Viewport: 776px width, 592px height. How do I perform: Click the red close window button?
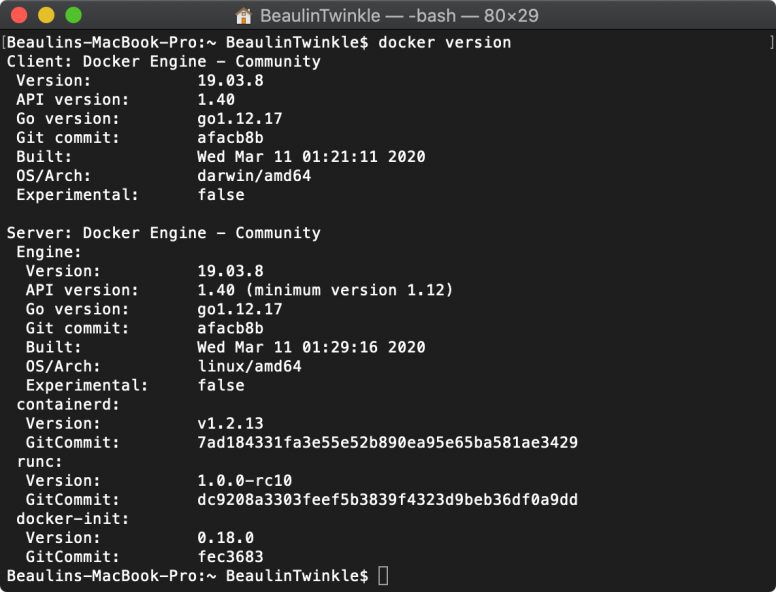click(19, 15)
